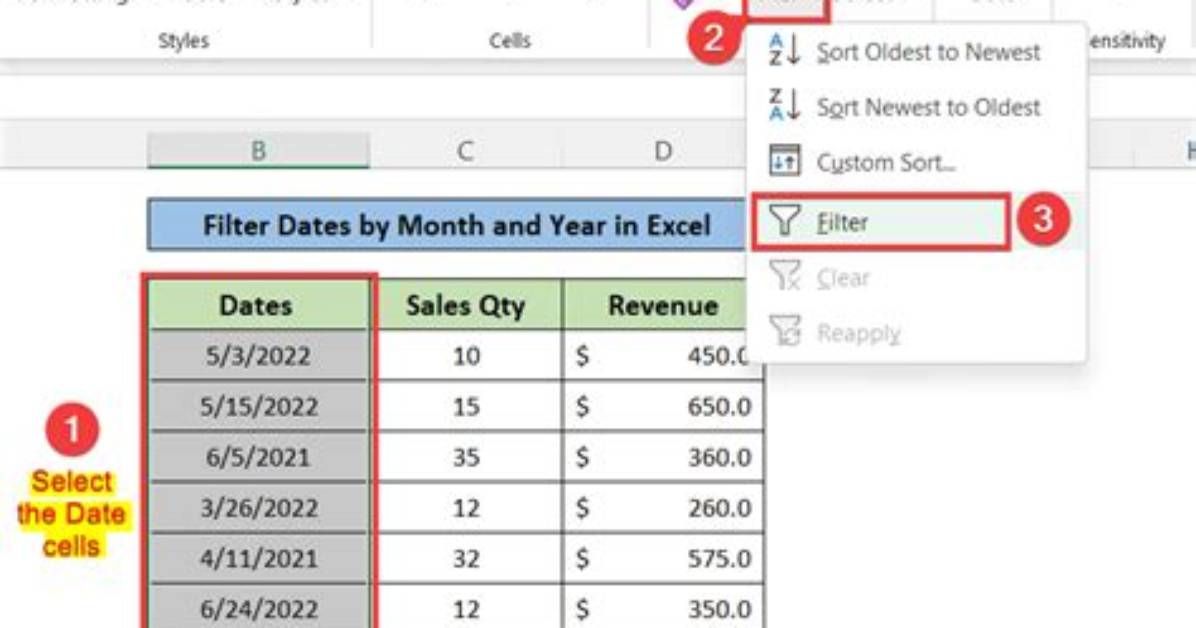Click the A-Z sort ascending icon
Viewport: 1196px width, 628px height.
[x=784, y=50]
